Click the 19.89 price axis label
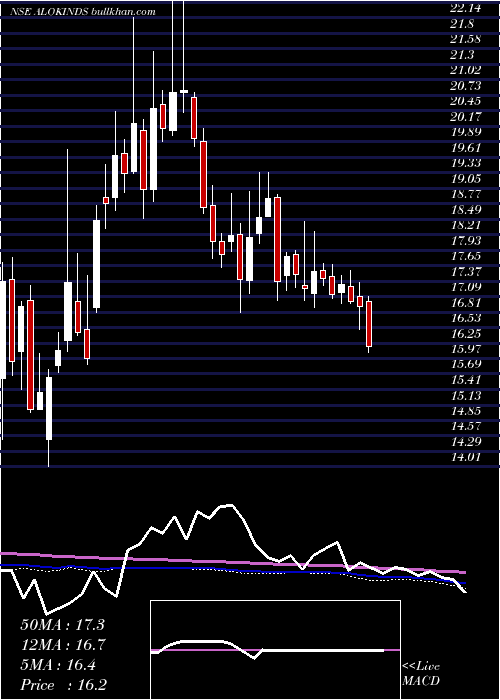Screen dimensions: 500x700 [466, 132]
